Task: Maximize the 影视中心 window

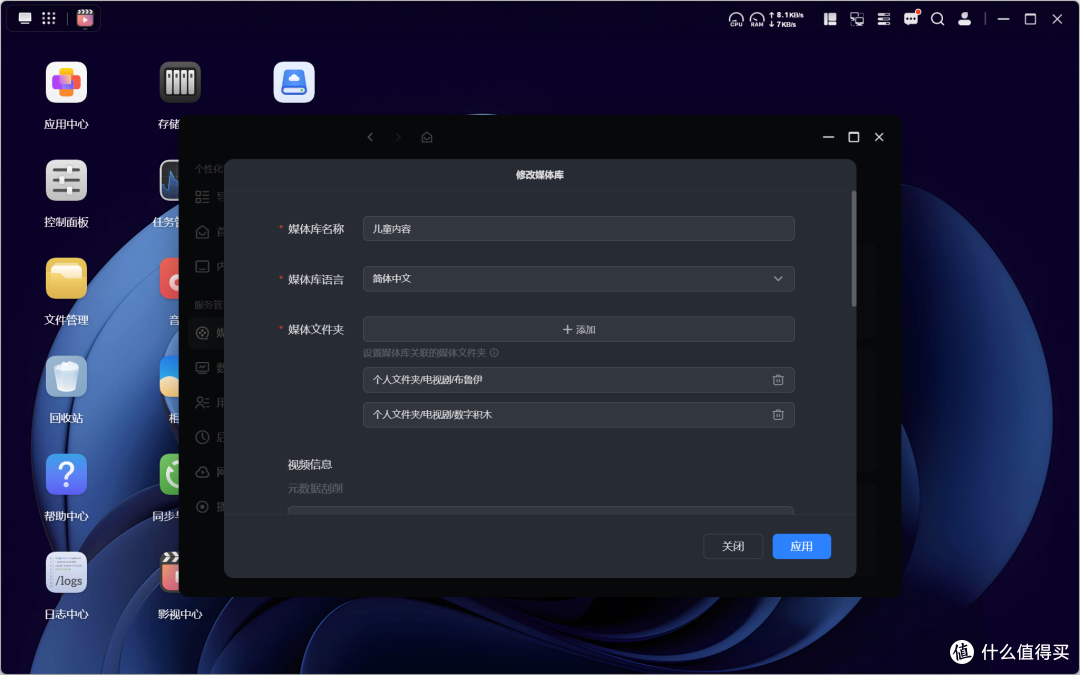Action: [853, 137]
